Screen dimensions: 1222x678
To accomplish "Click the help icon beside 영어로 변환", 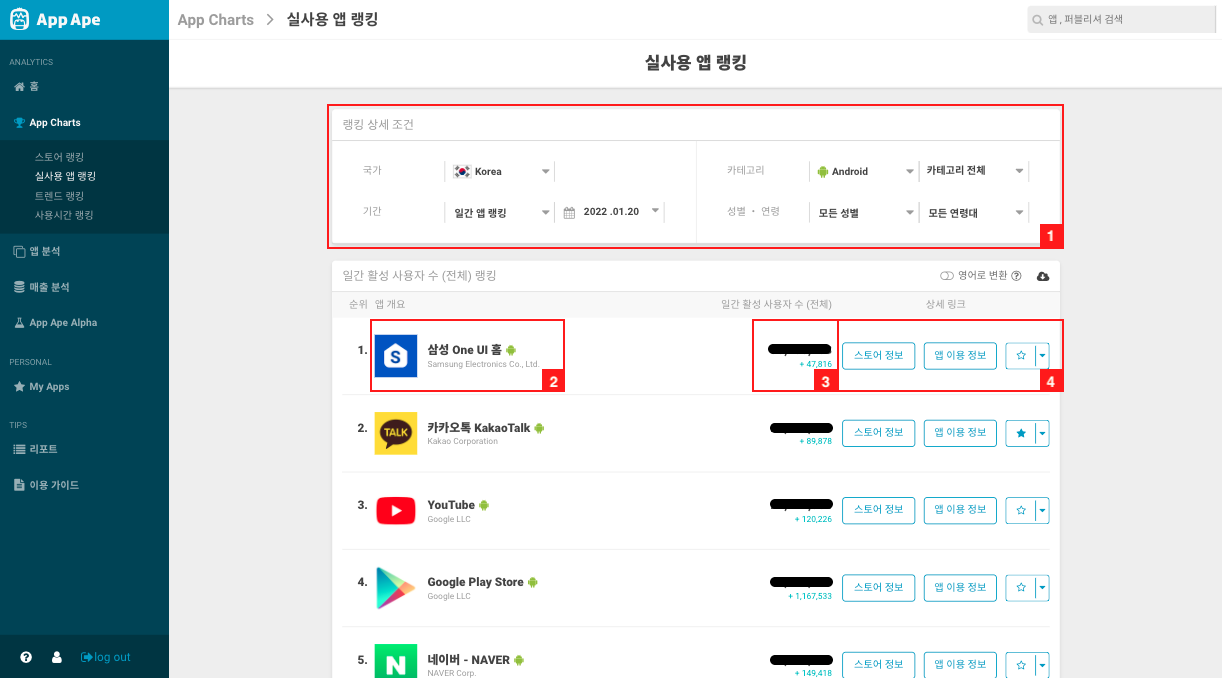I will (x=1016, y=276).
